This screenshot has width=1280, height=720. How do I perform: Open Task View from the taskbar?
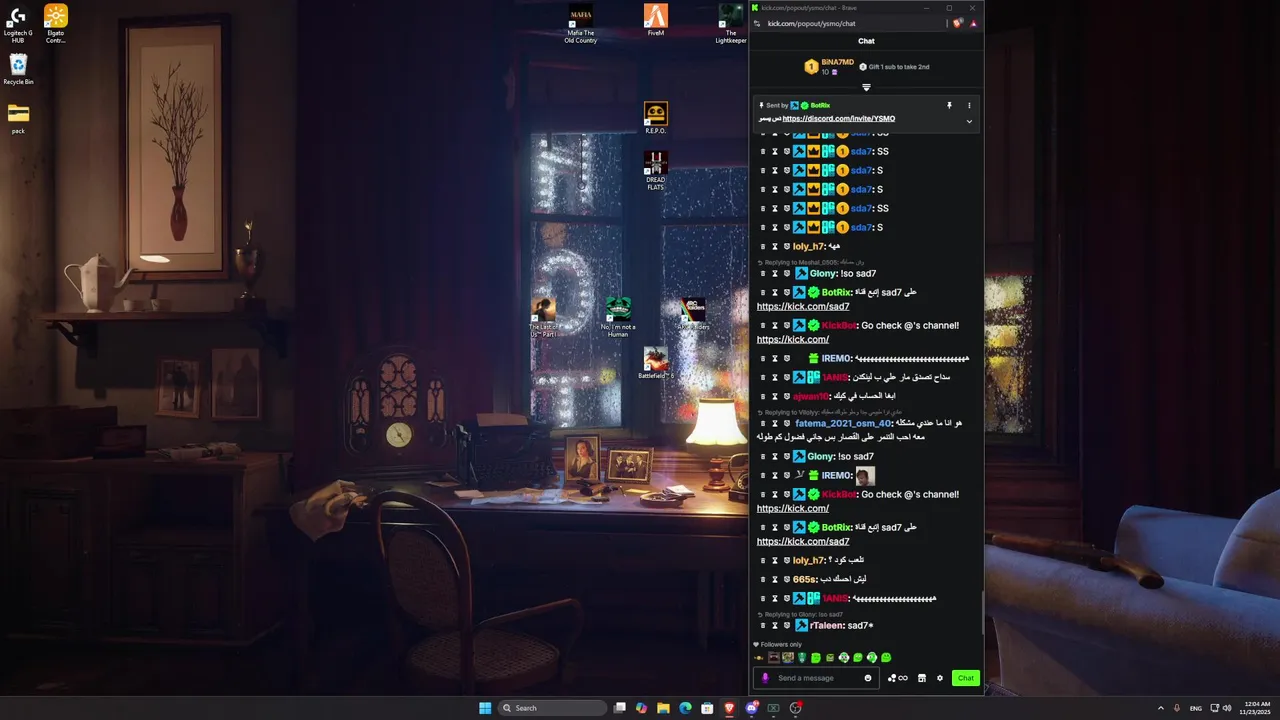click(620, 708)
